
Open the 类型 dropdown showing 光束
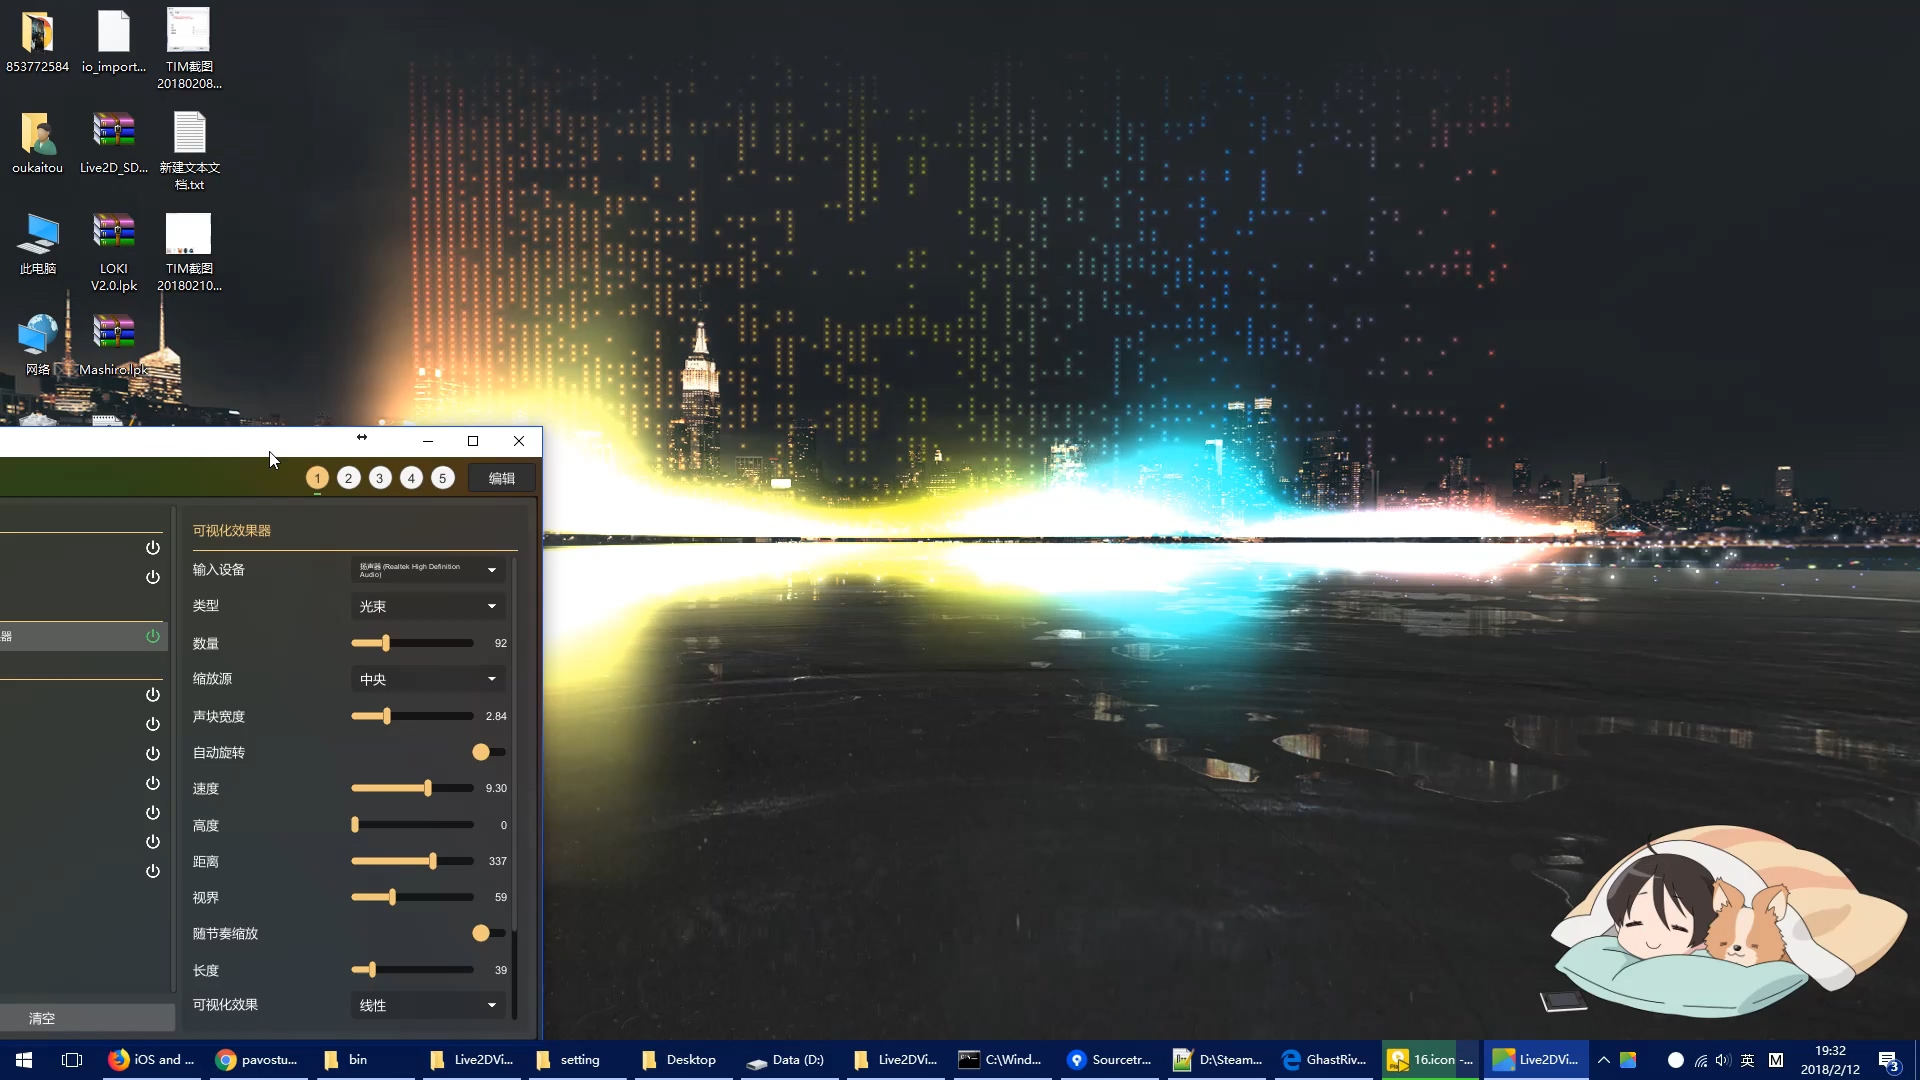[426, 606]
